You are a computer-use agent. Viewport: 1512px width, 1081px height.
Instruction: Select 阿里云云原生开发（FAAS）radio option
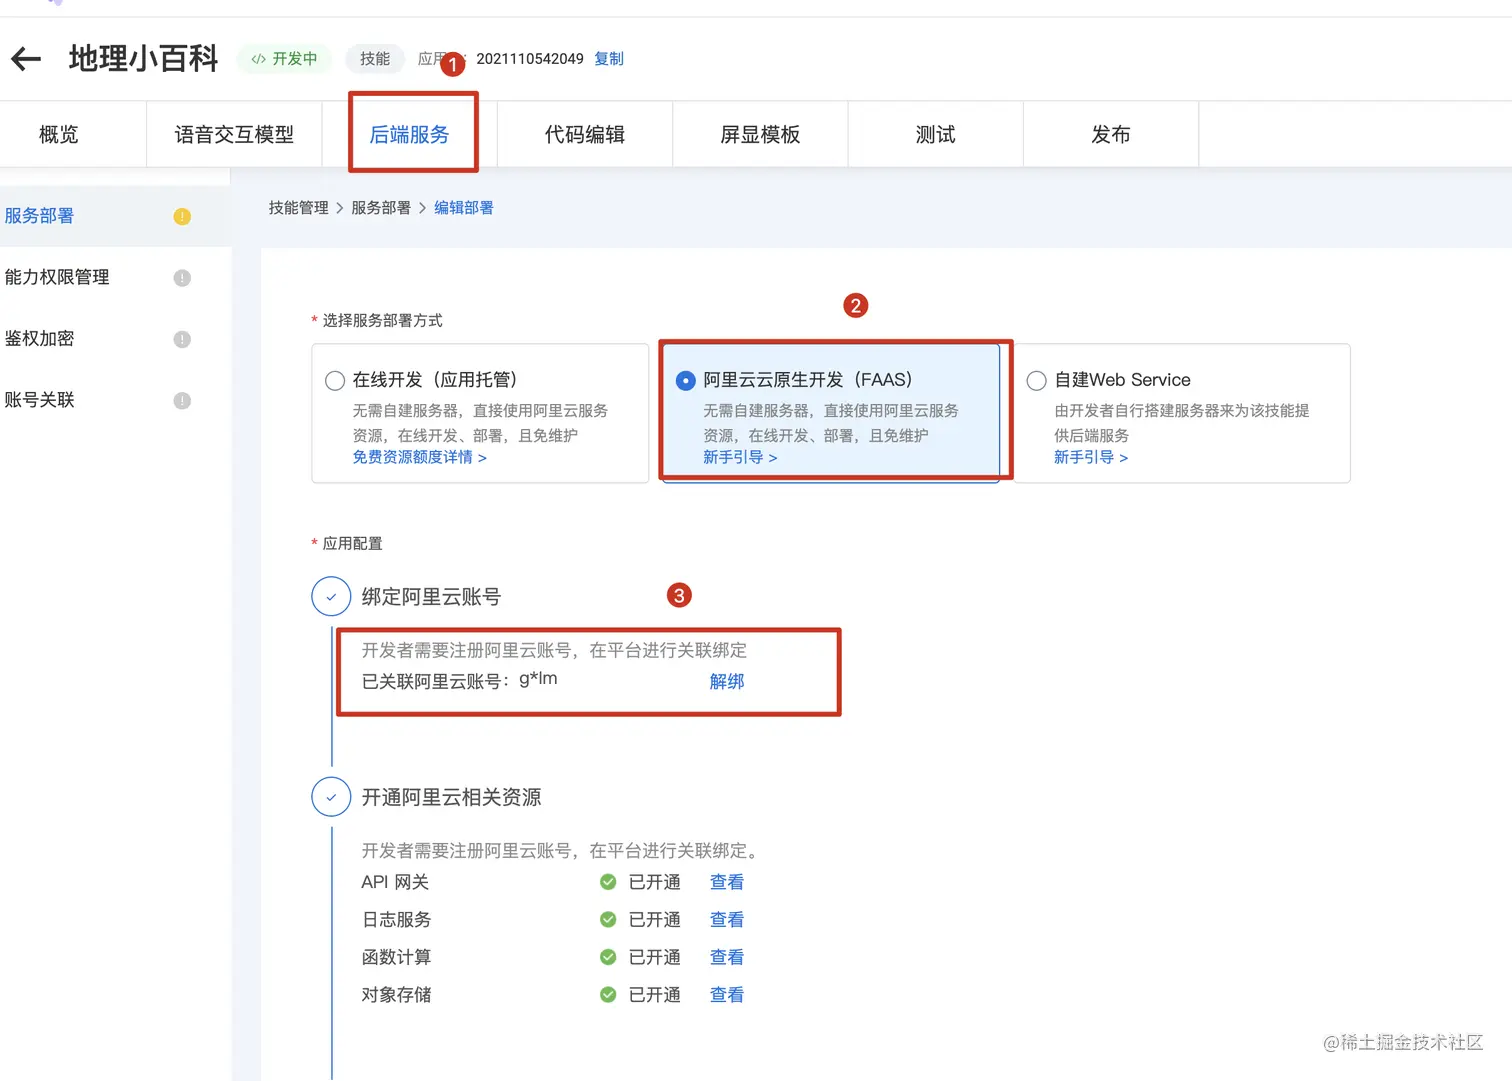pos(686,381)
